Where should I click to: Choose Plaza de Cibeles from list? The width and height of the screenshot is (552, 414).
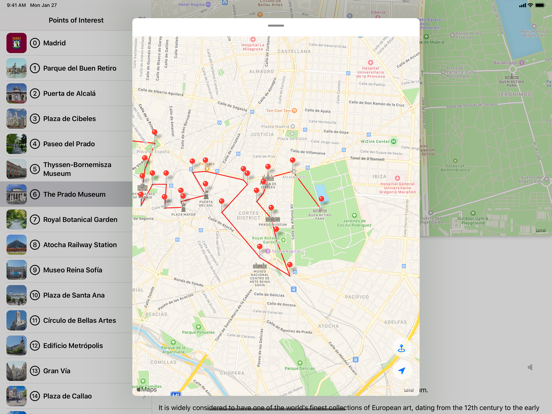pyautogui.click(x=66, y=119)
